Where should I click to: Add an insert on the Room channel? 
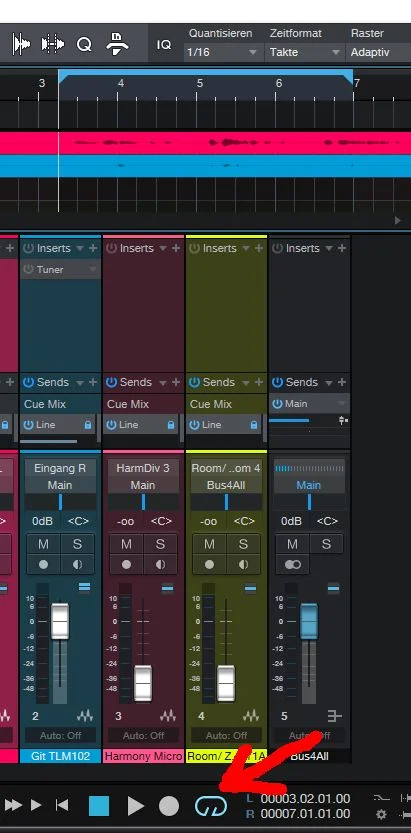coord(259,248)
